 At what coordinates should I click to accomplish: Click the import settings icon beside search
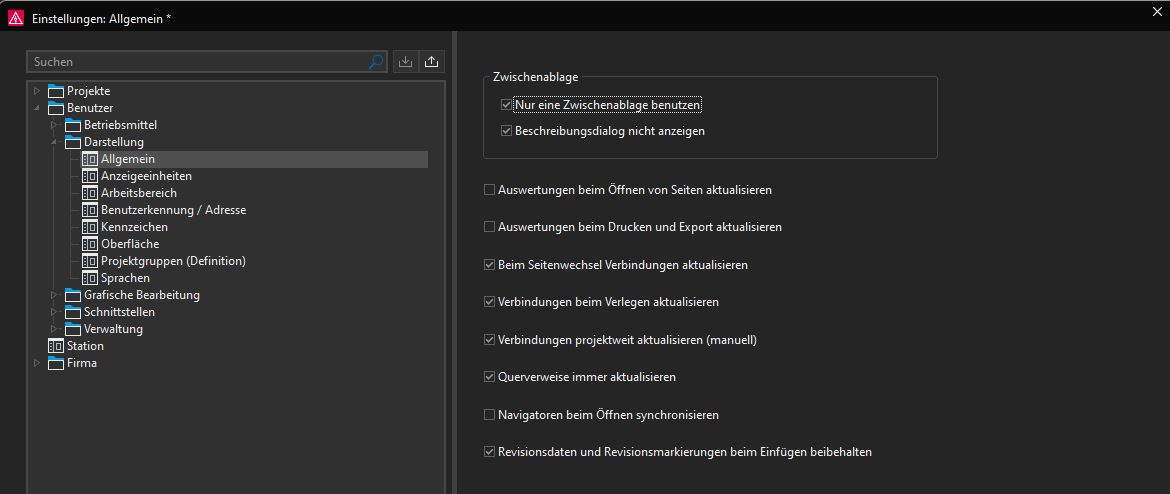[x=405, y=62]
